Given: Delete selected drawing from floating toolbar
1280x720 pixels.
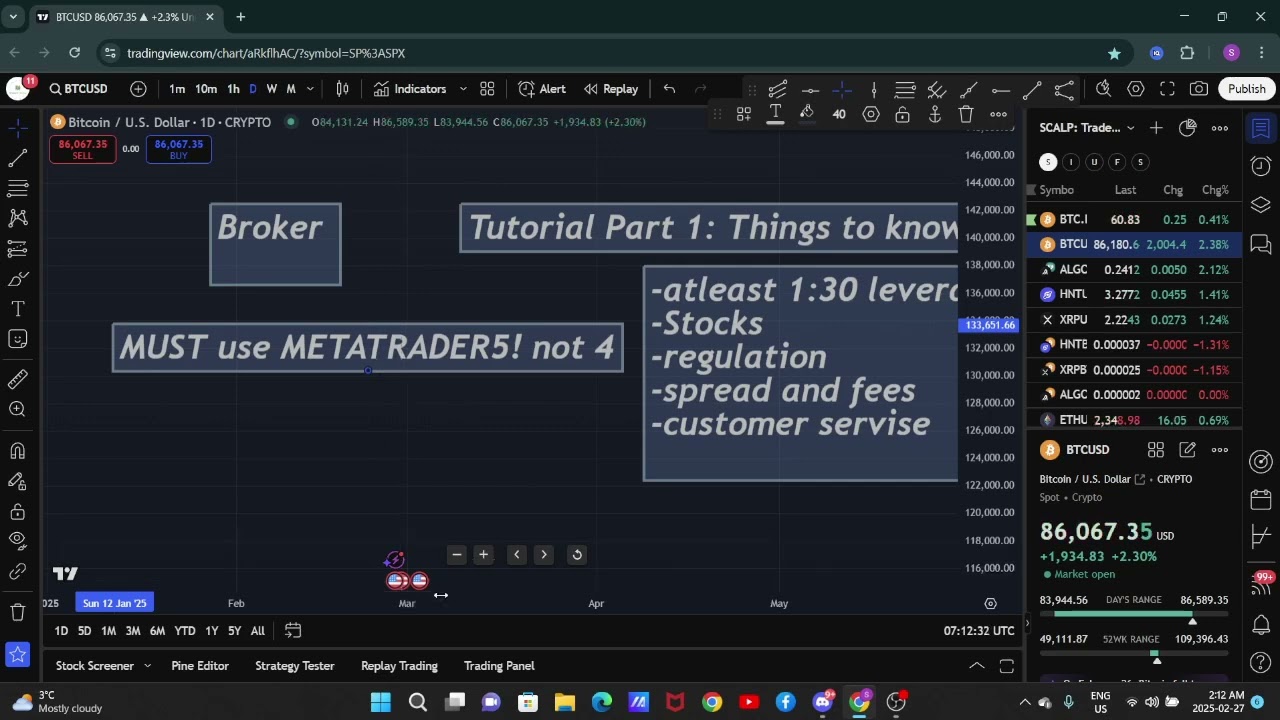Looking at the screenshot, I should coord(966,114).
